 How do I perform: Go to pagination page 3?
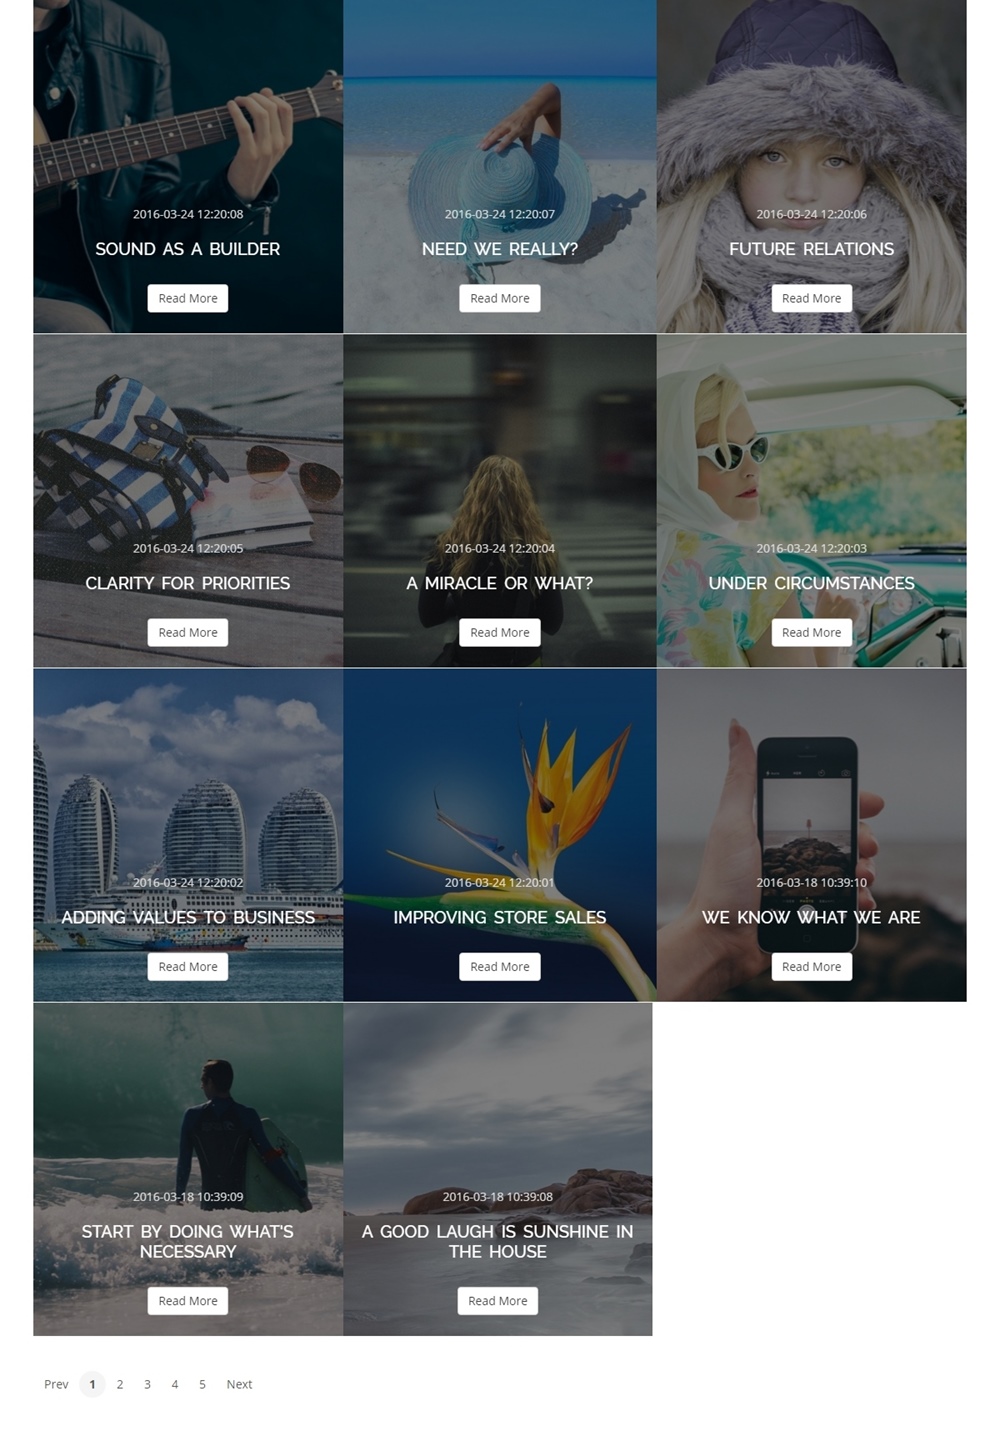pos(147,1384)
